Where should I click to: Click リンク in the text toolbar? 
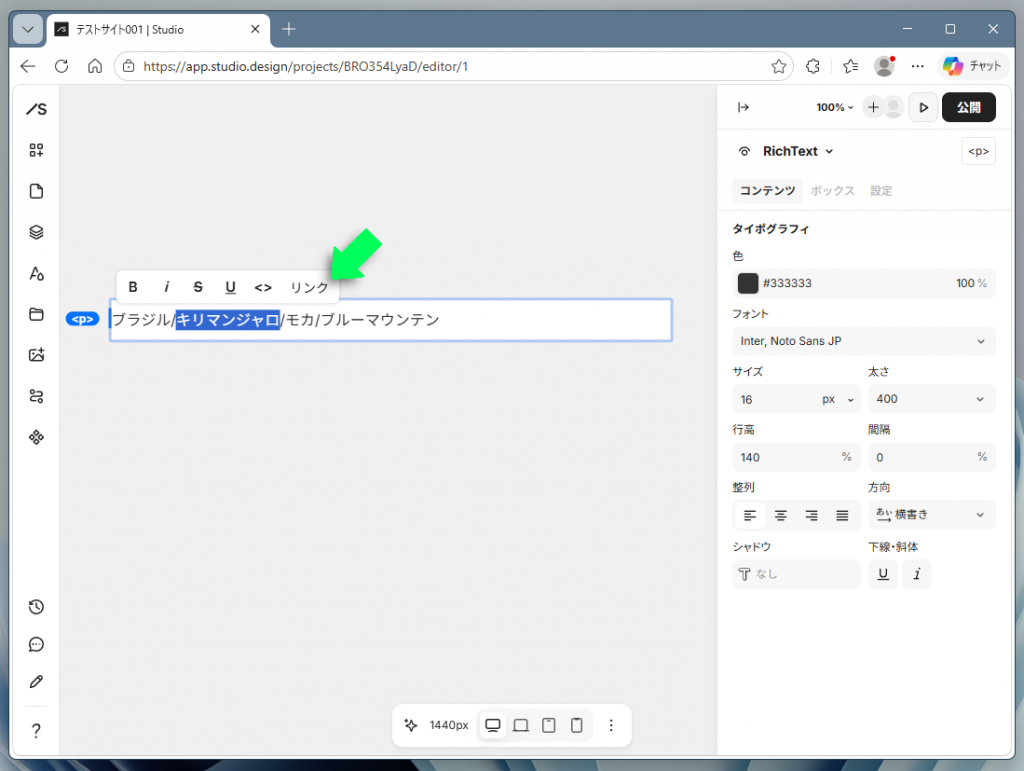[310, 287]
